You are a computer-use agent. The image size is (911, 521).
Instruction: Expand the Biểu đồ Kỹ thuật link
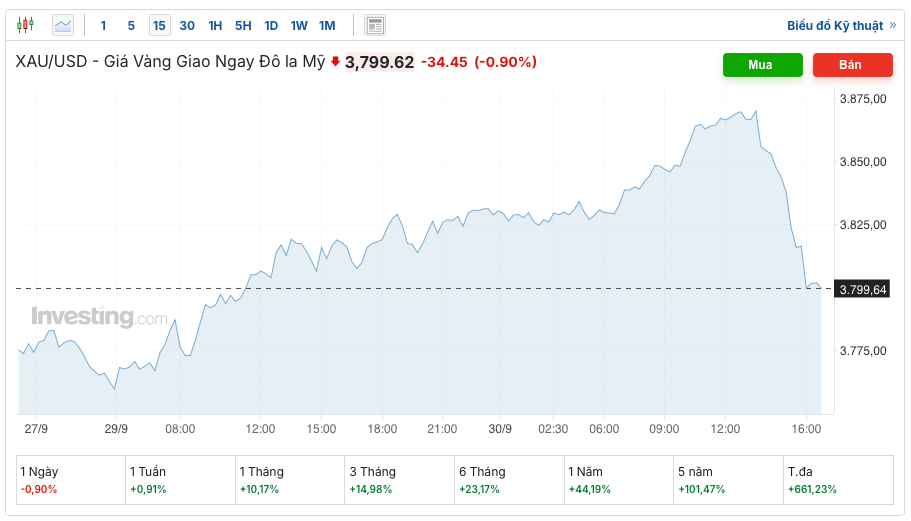841,25
